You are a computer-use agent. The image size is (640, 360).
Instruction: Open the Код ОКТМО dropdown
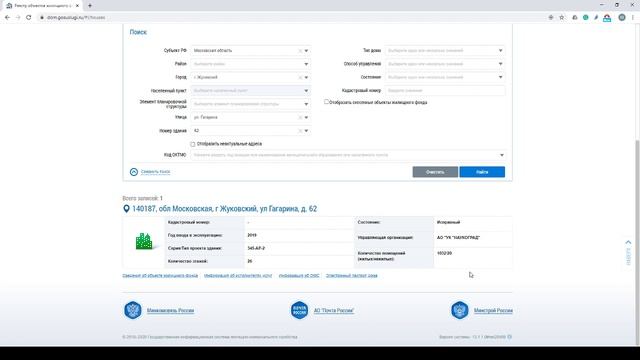tap(502, 155)
